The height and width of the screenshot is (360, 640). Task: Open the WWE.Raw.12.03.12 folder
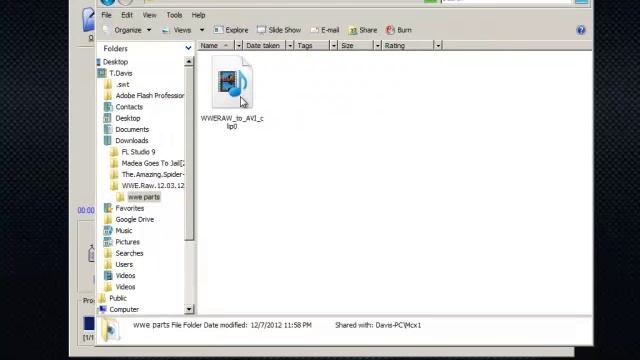click(x=153, y=186)
